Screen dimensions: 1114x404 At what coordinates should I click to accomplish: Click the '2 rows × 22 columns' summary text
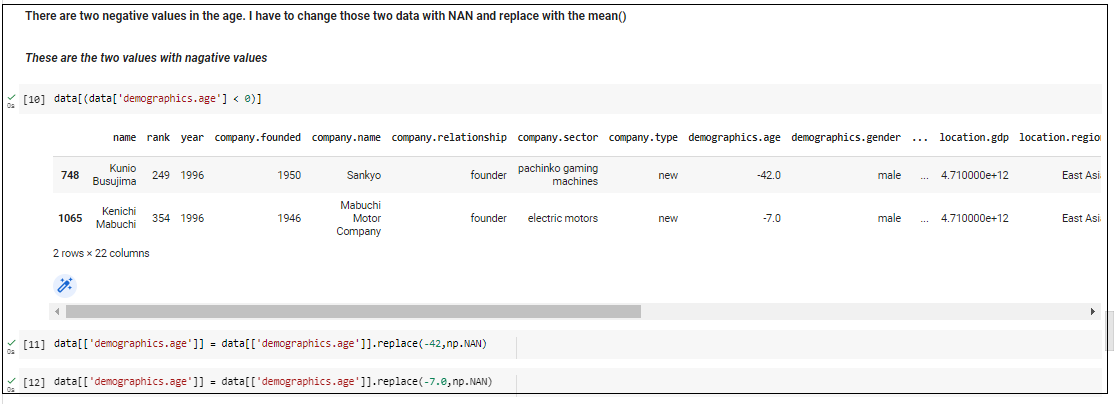pos(101,253)
